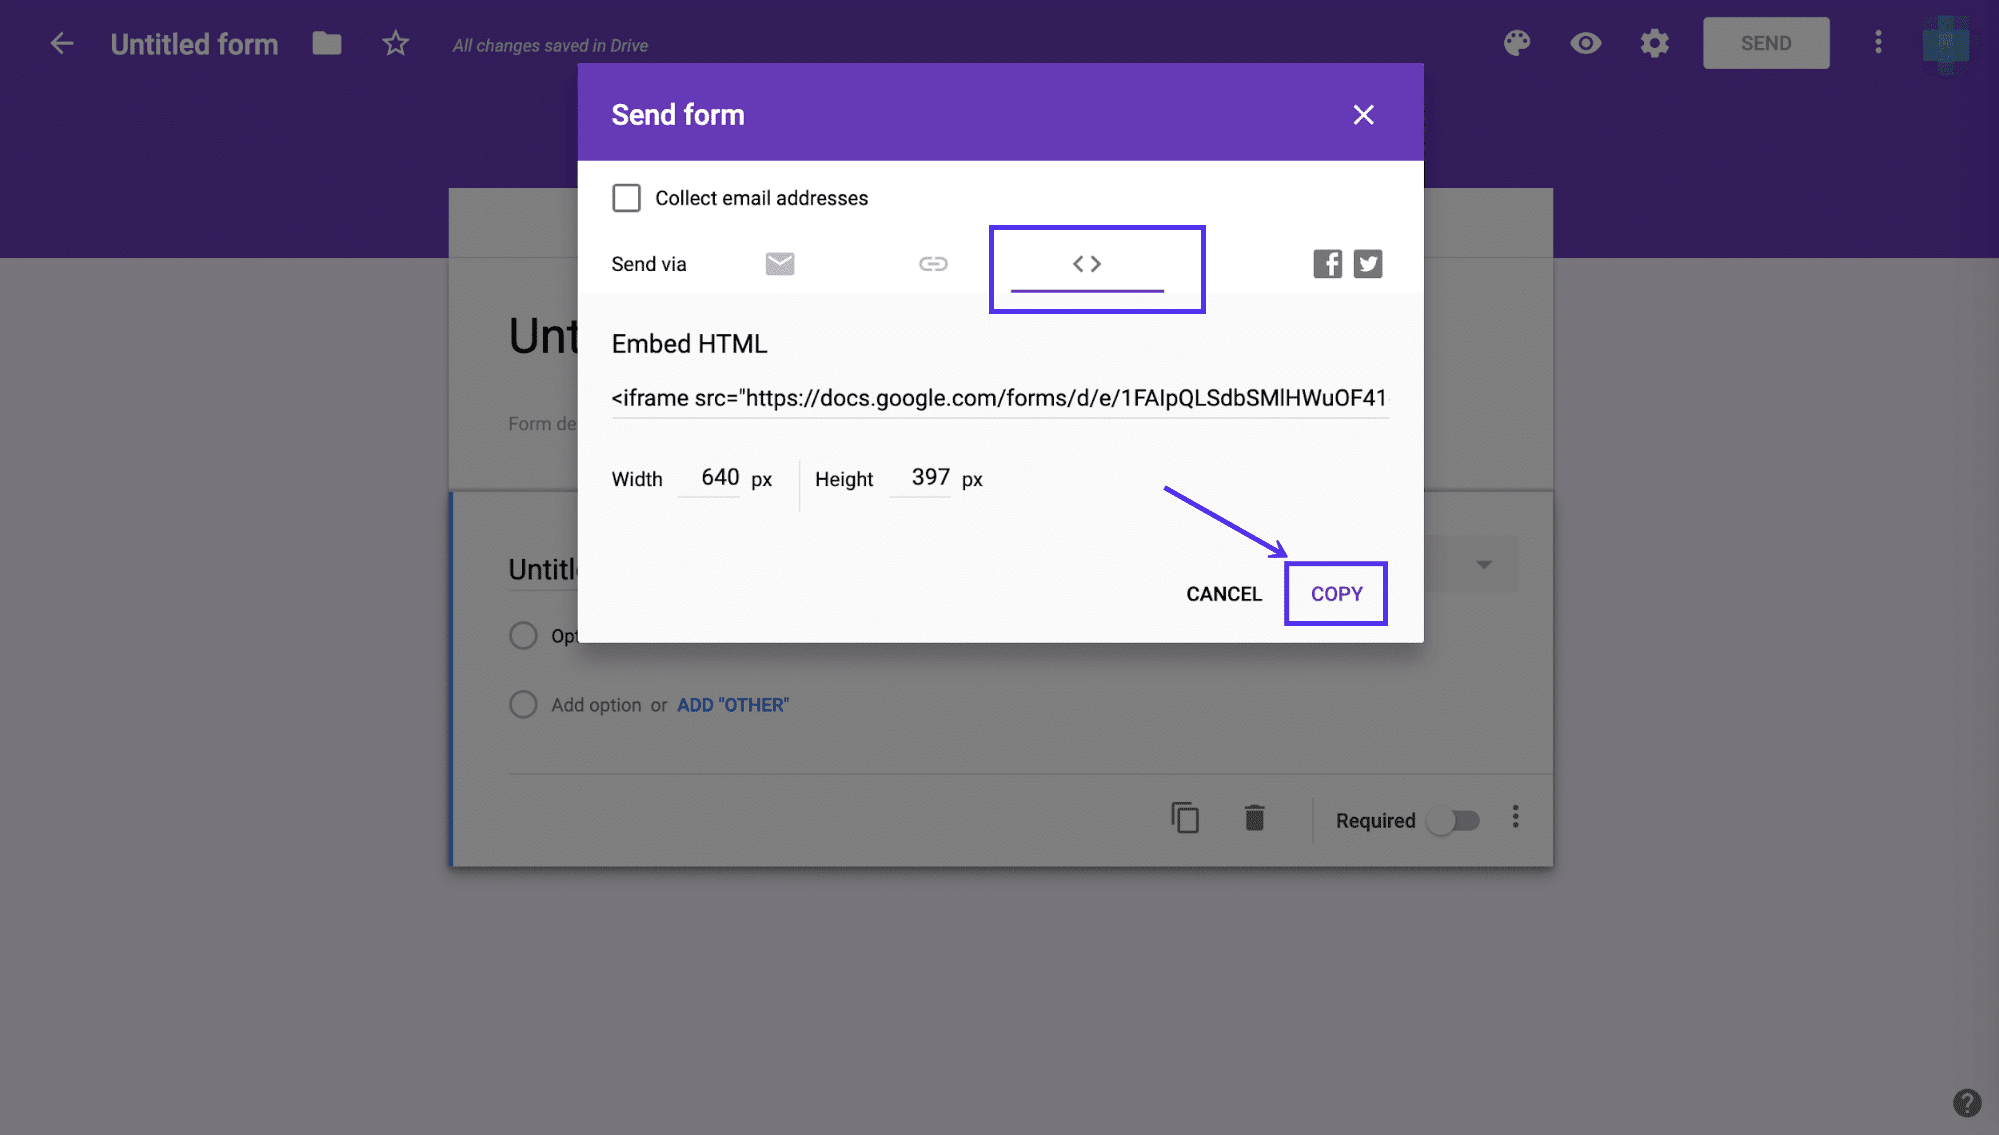Click the delete question trash icon
The height and width of the screenshot is (1135, 1999).
click(x=1253, y=819)
